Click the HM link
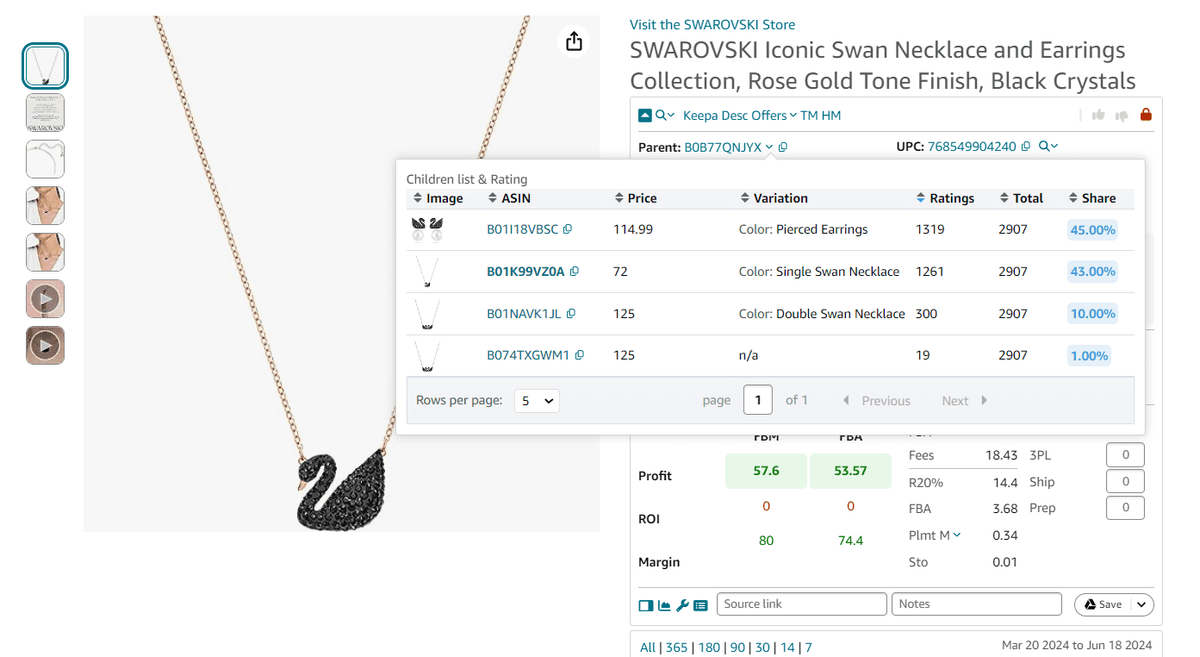The image size is (1200, 657). 831,116
